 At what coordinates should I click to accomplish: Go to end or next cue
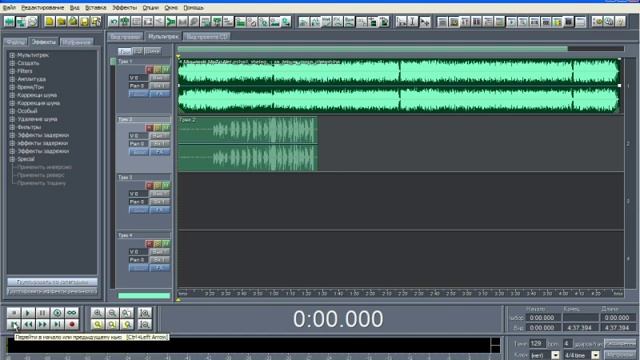(57, 324)
